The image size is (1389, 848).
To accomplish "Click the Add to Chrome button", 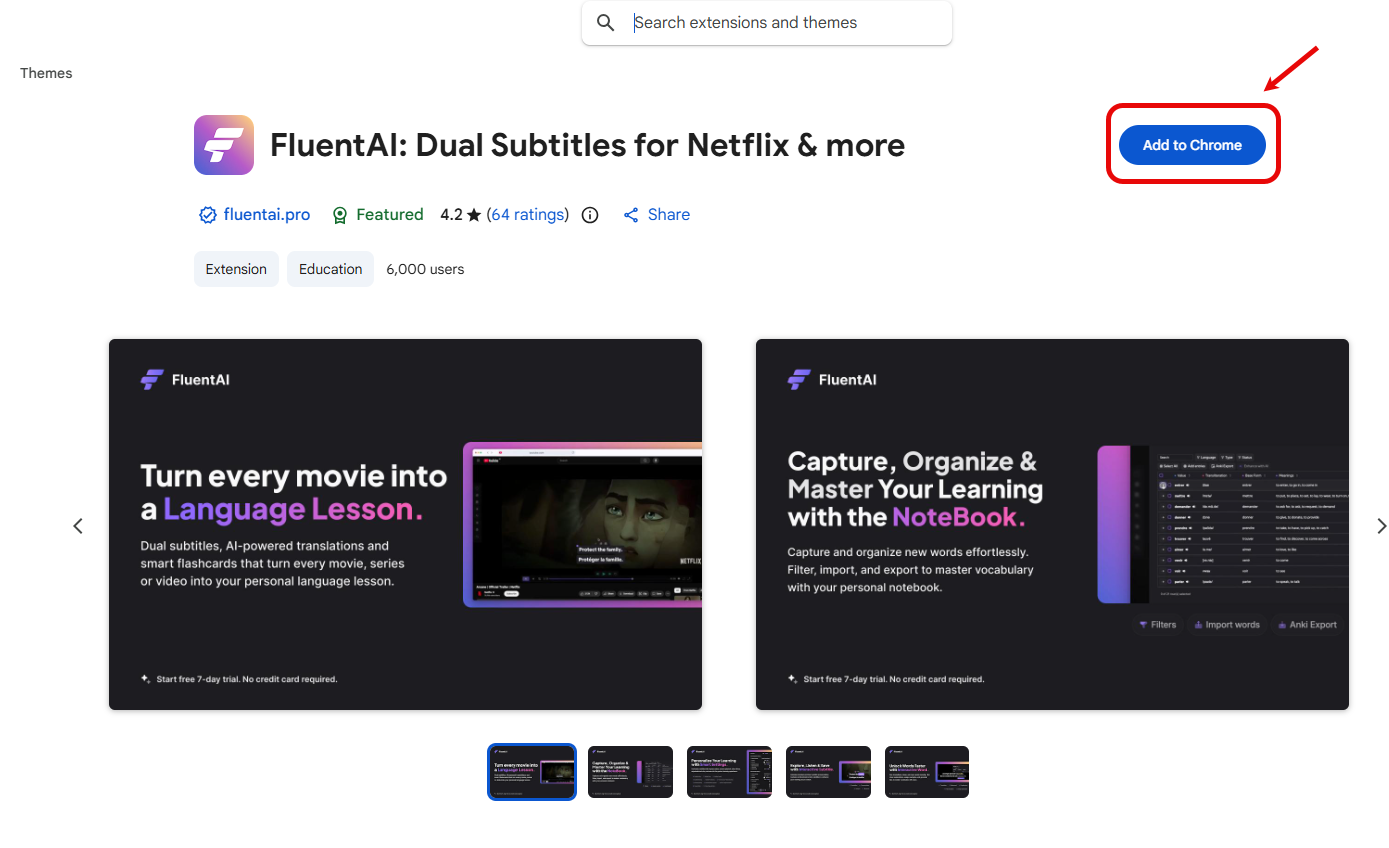I will (x=1192, y=145).
